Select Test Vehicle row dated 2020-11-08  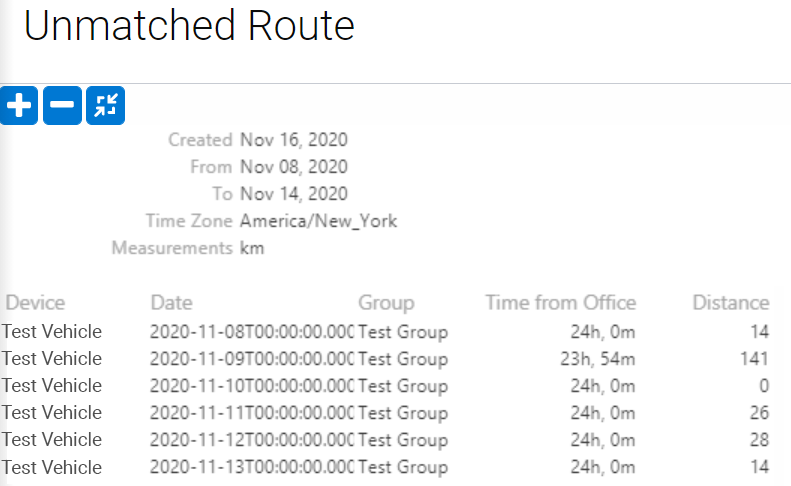pos(385,332)
